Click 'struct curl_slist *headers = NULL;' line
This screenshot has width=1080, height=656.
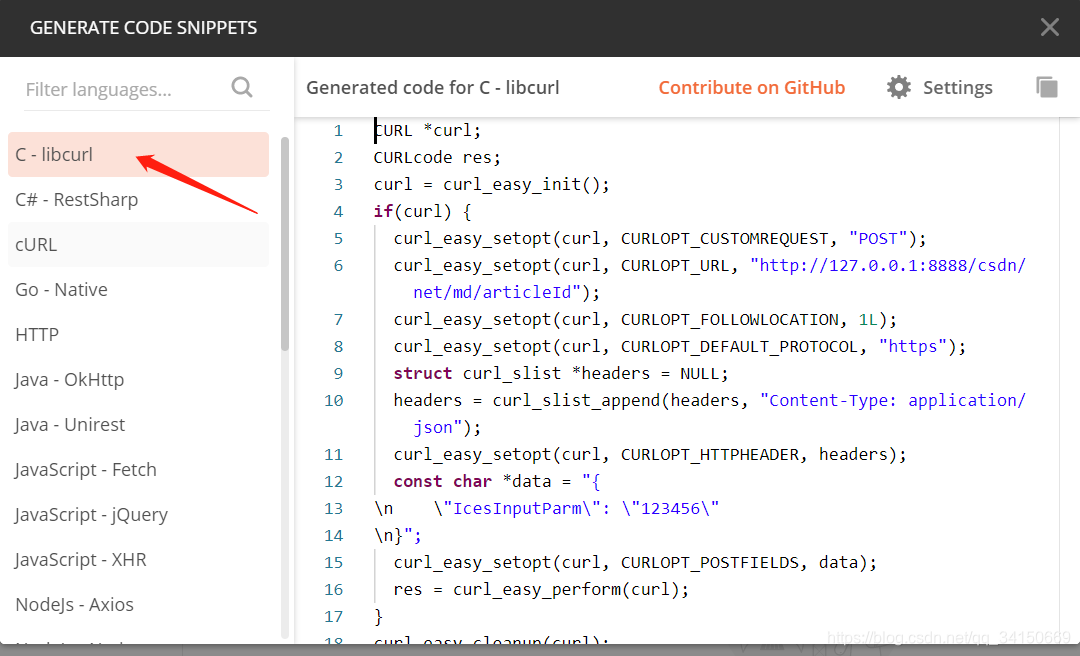coord(561,373)
